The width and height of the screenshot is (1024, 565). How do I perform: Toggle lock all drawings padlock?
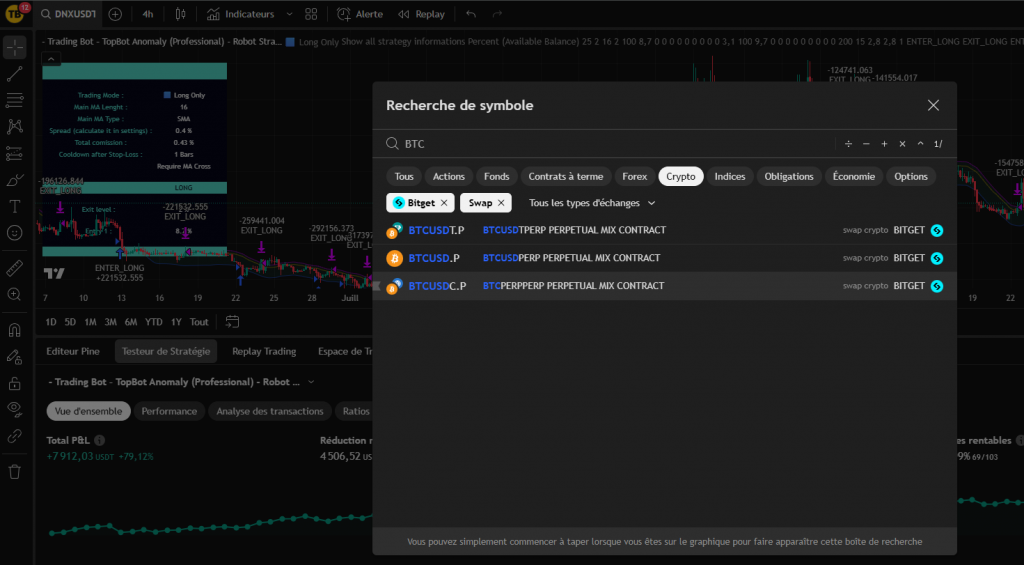coord(14,383)
